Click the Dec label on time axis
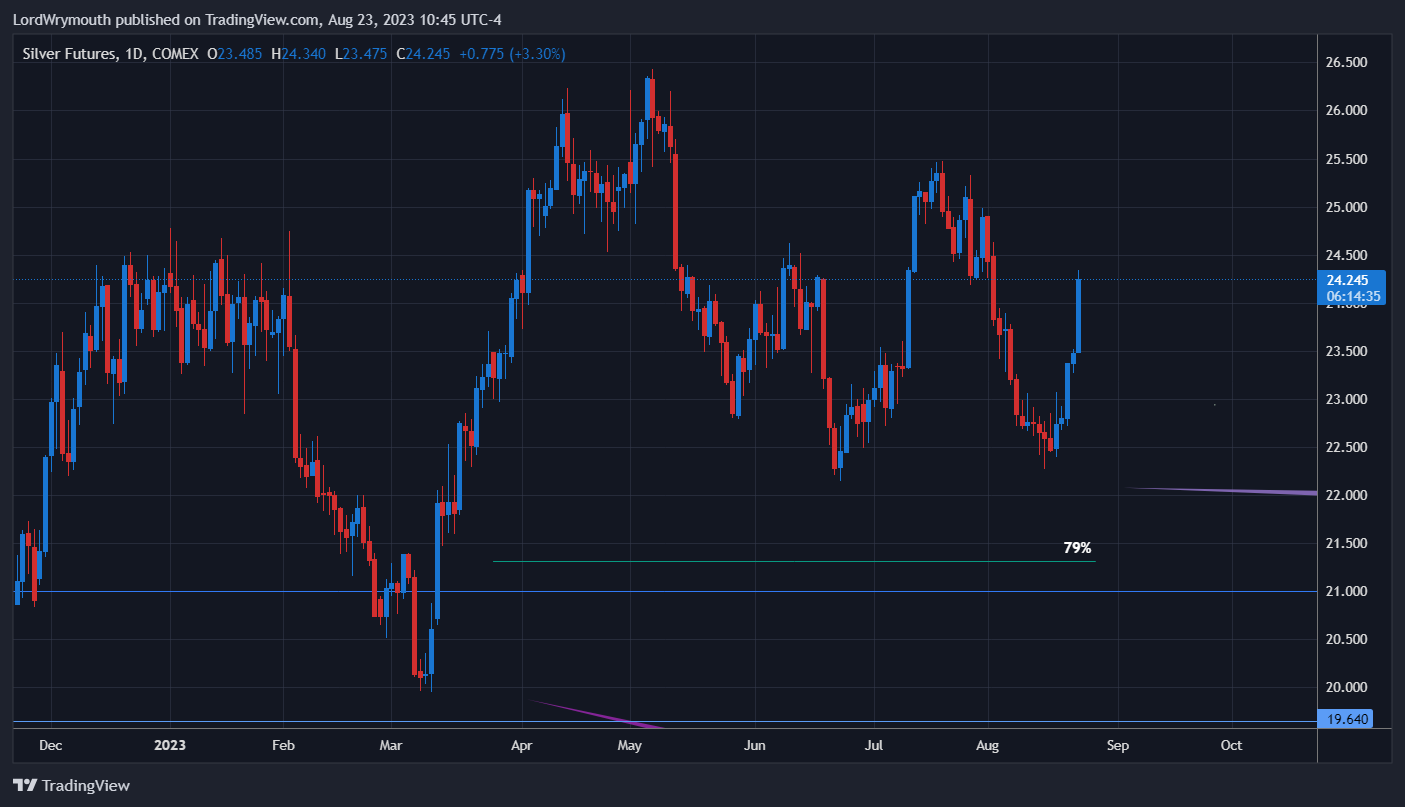This screenshot has width=1405, height=807. point(51,745)
